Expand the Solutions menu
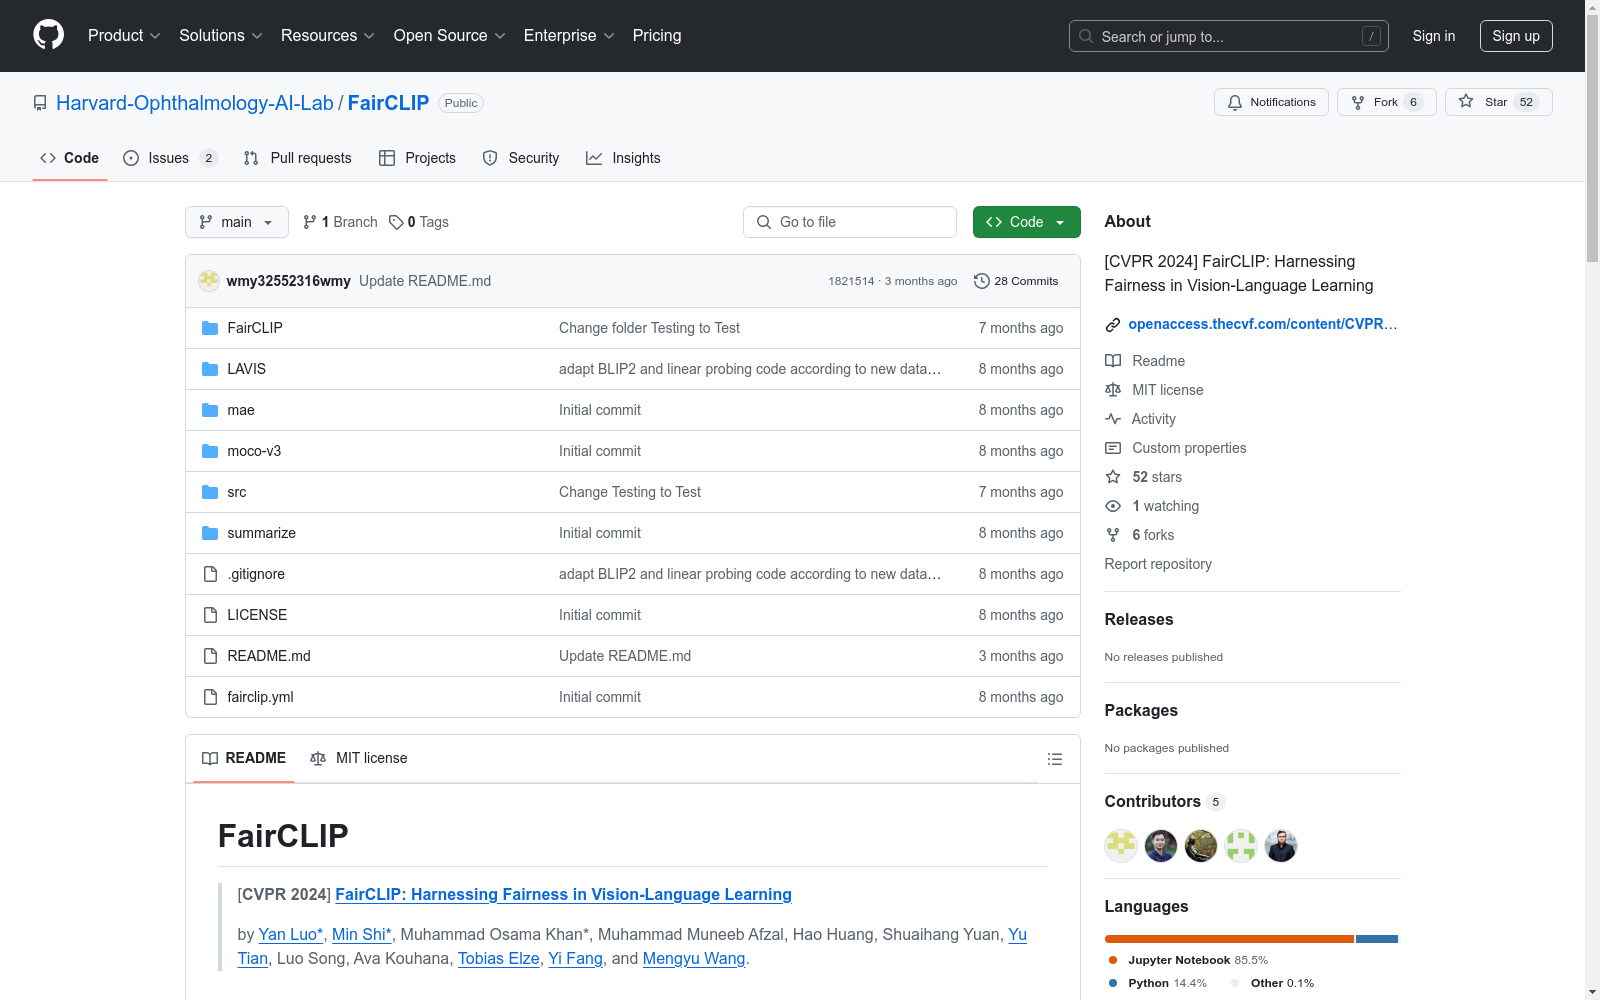The width and height of the screenshot is (1600, 1000). coord(221,35)
